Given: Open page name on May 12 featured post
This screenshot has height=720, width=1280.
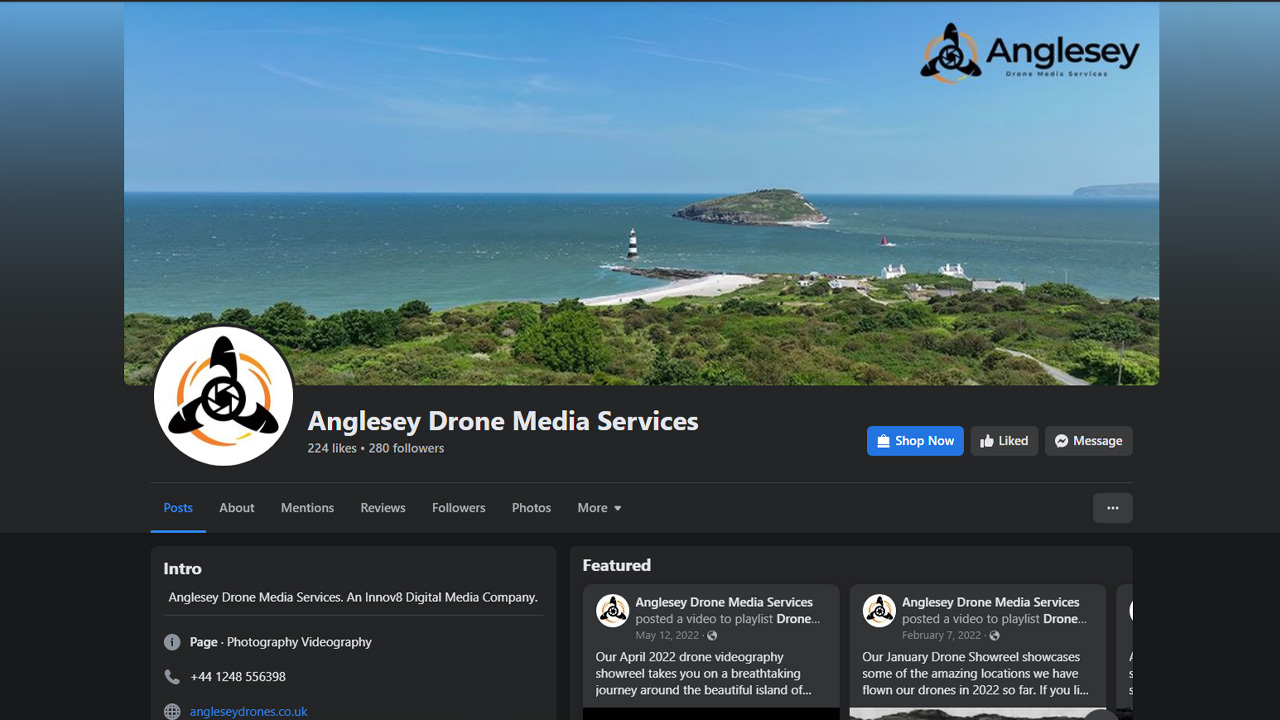Looking at the screenshot, I should pos(724,602).
